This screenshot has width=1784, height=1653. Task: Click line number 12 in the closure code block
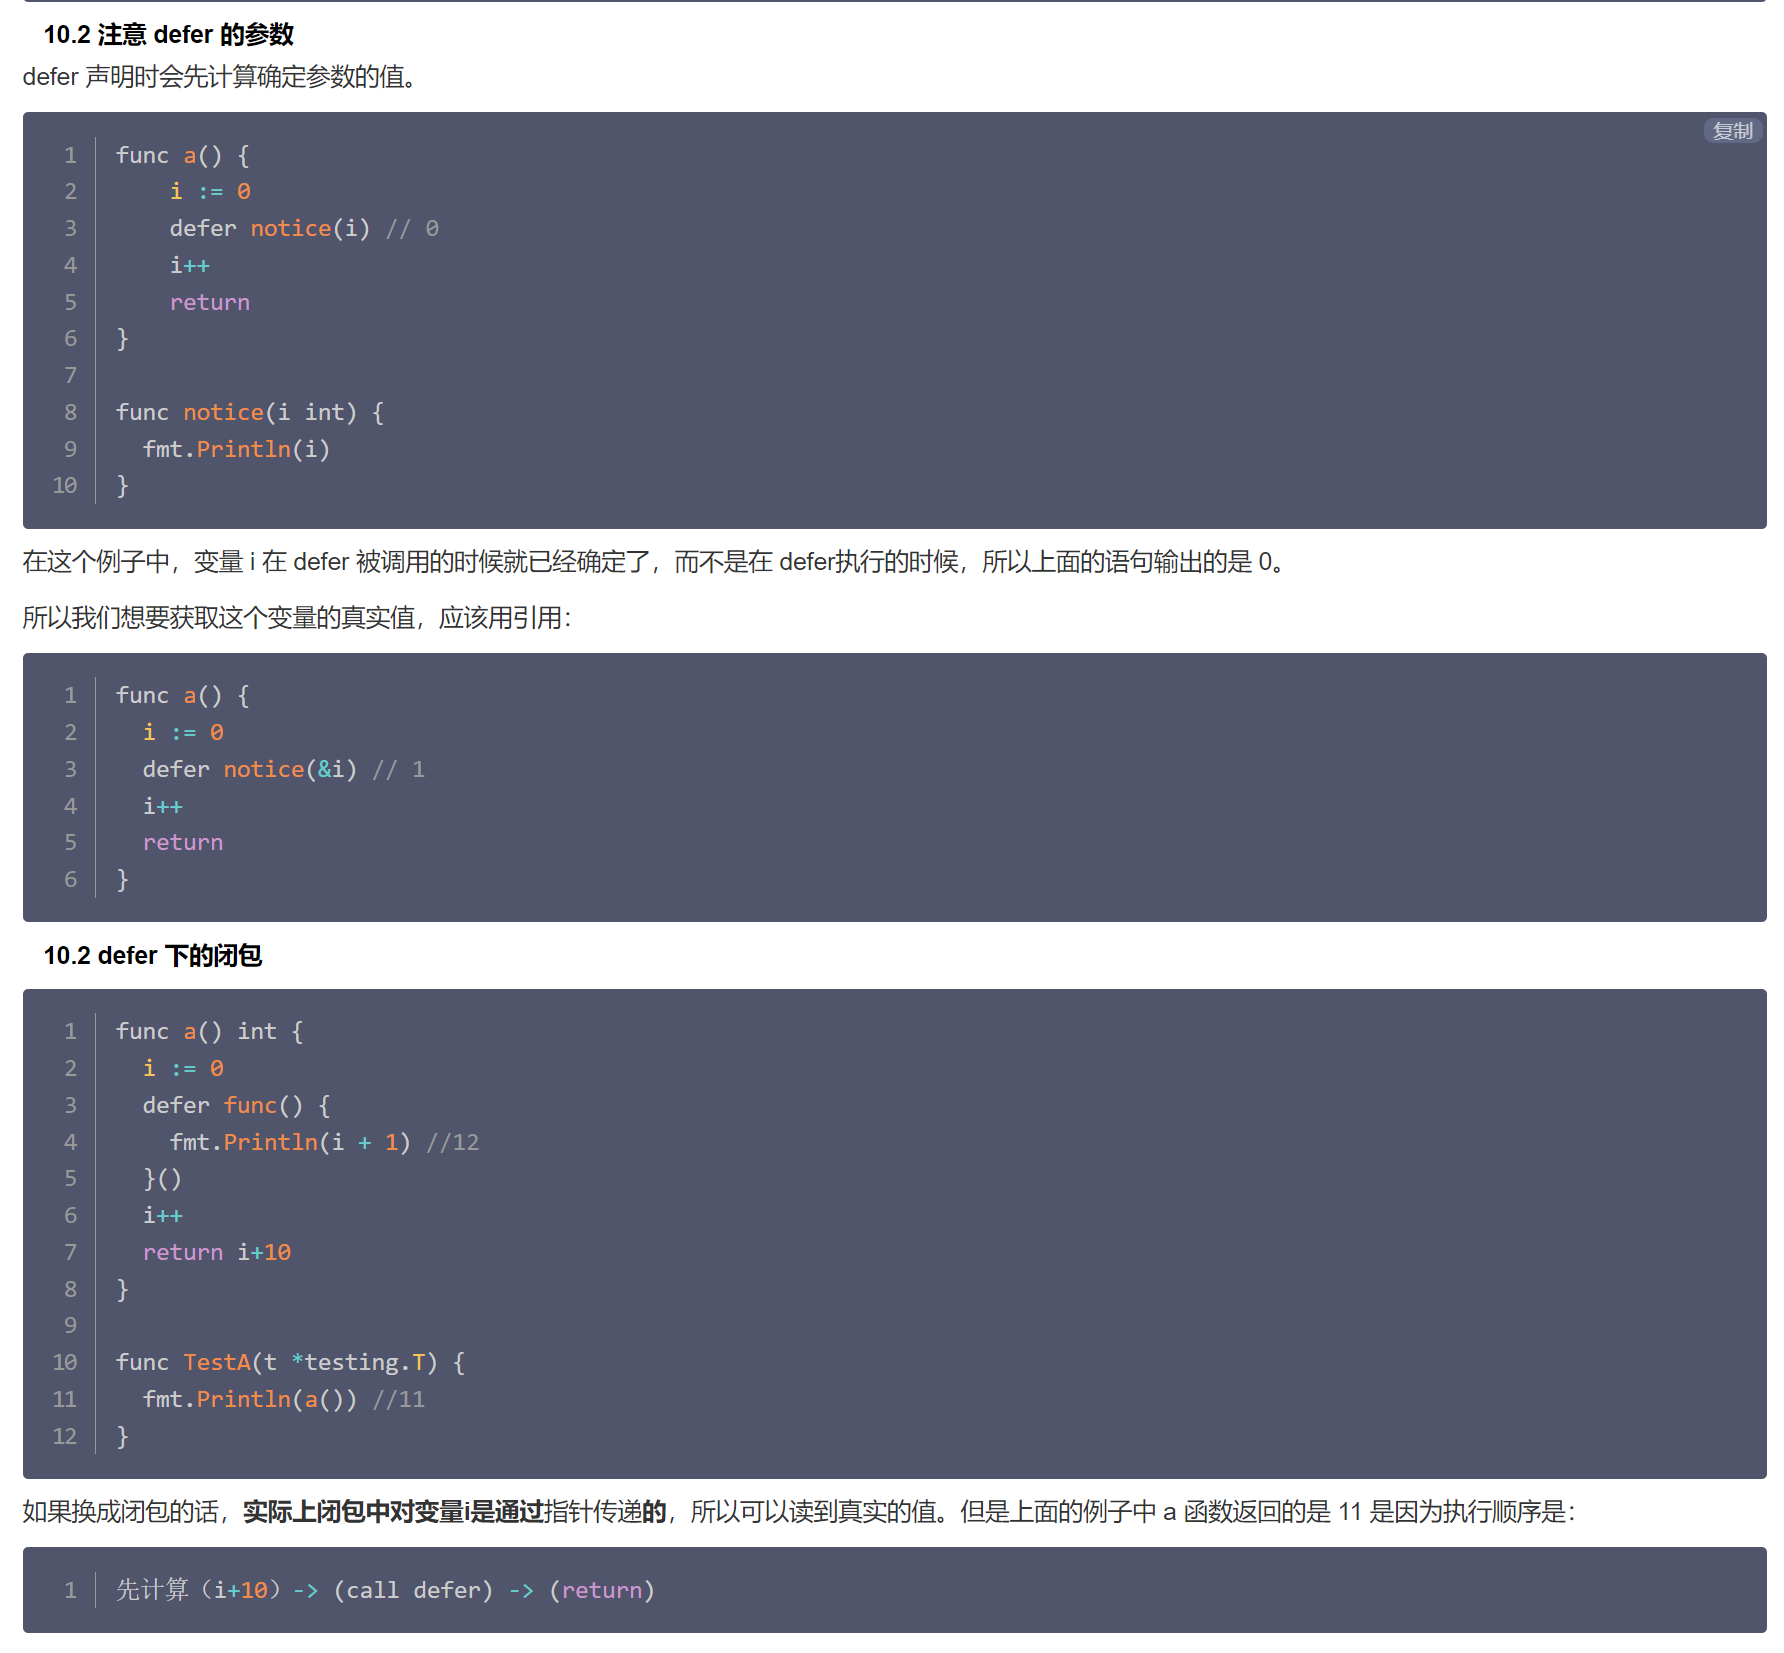65,1436
